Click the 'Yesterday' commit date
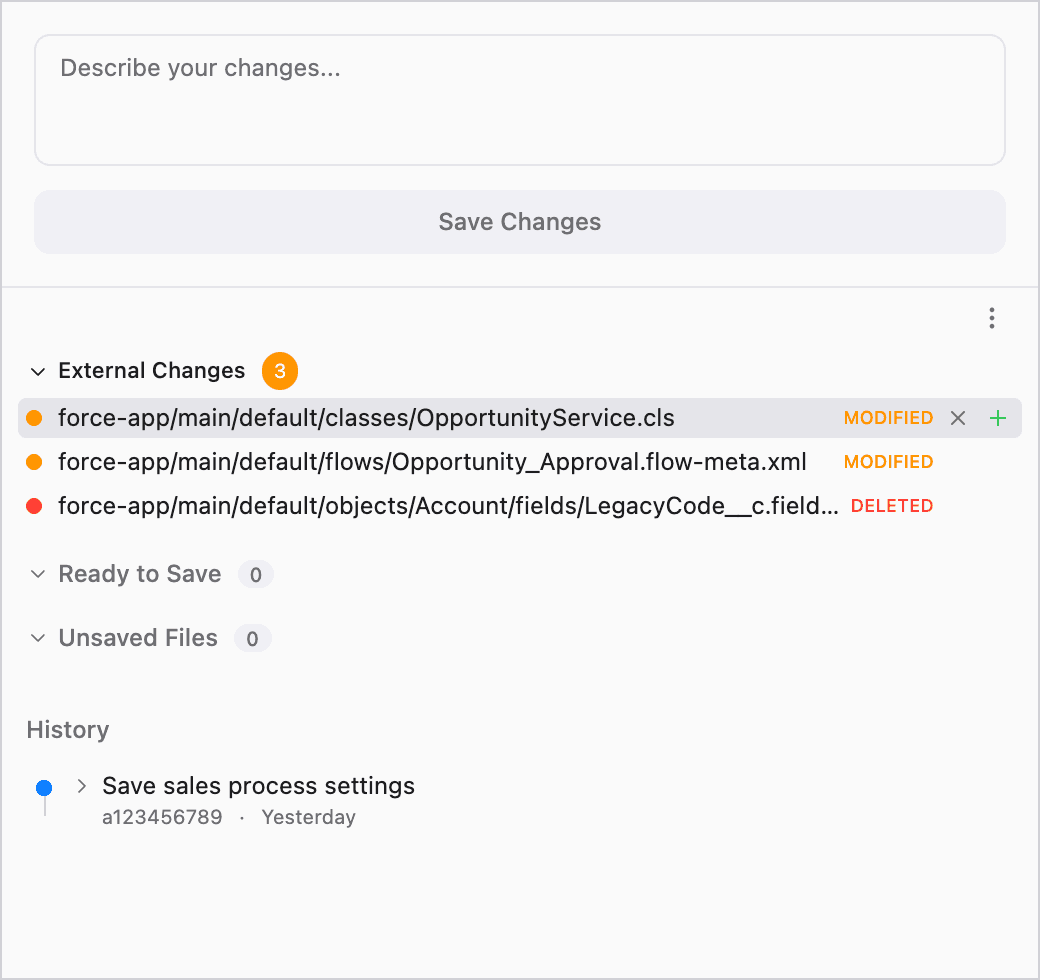The height and width of the screenshot is (980, 1040). [x=308, y=817]
